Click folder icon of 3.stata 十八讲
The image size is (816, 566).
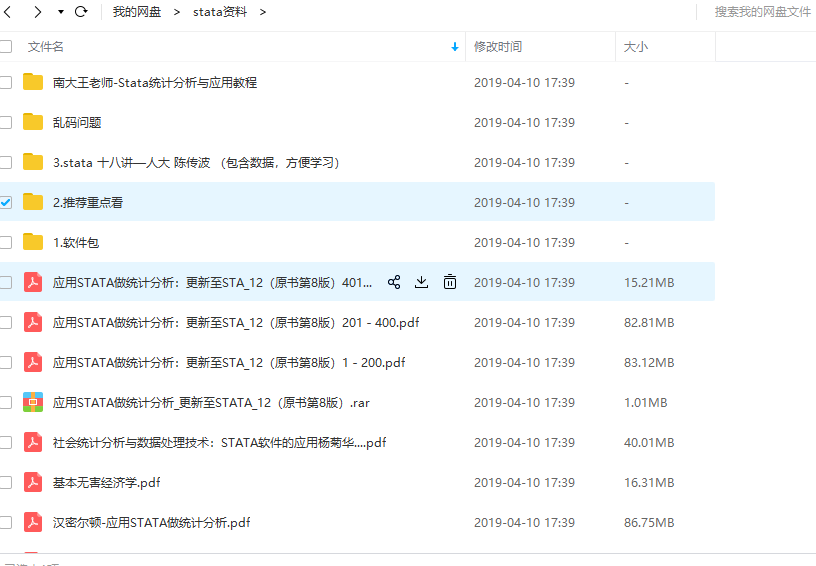(x=33, y=162)
